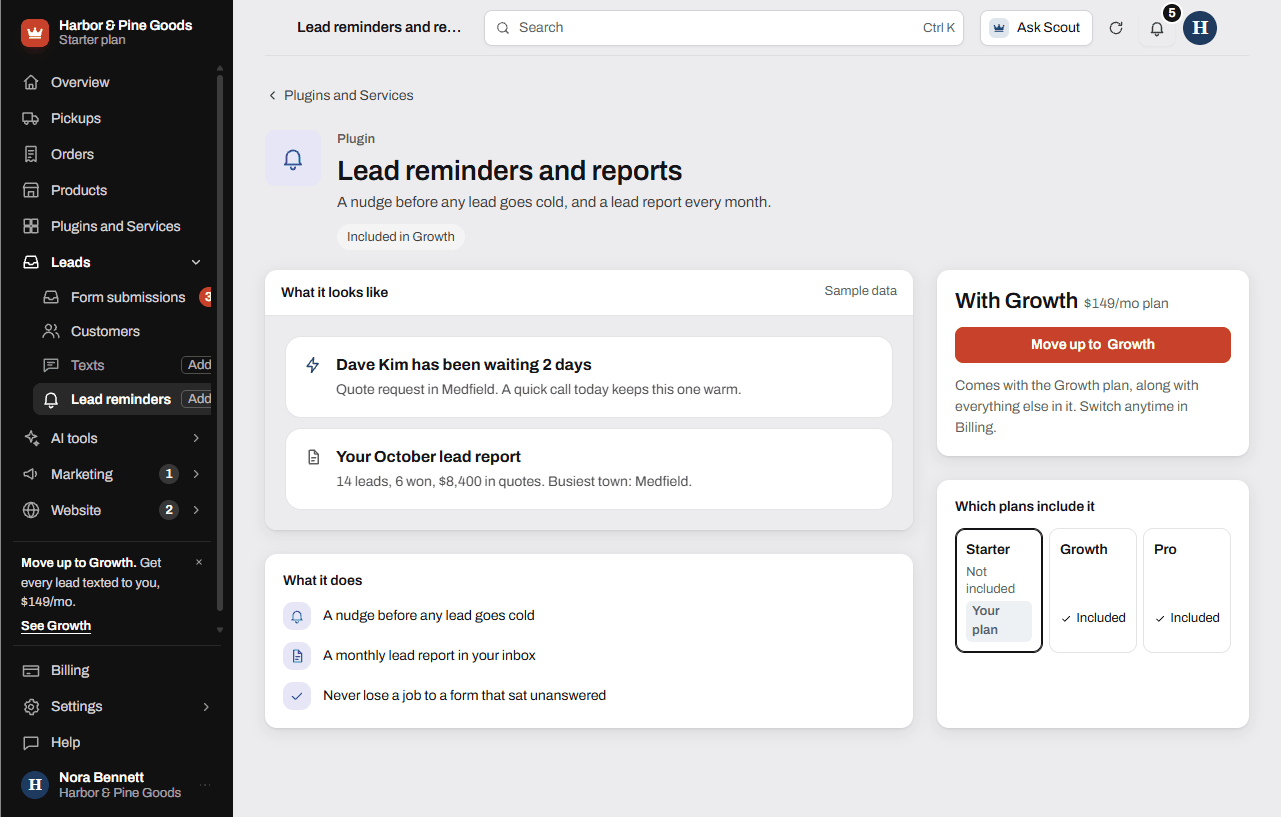
Task: Open Nora Bennett account options menu
Action: click(x=205, y=785)
